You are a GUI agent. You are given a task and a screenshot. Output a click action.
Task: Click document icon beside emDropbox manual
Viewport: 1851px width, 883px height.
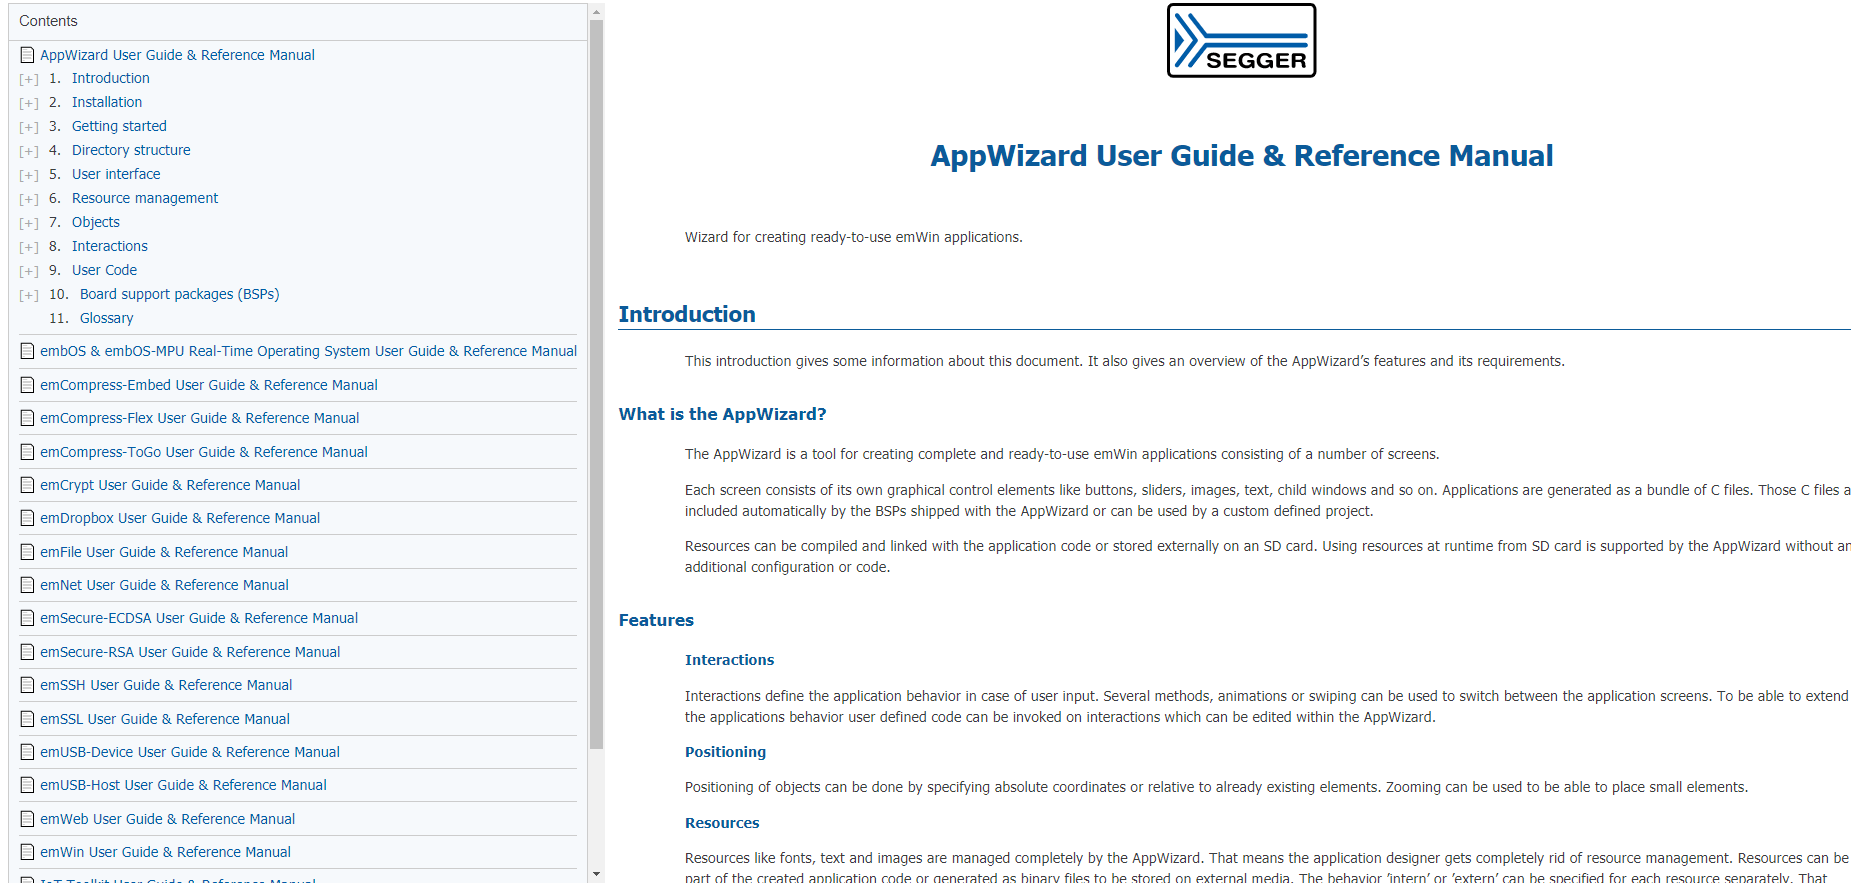28,518
